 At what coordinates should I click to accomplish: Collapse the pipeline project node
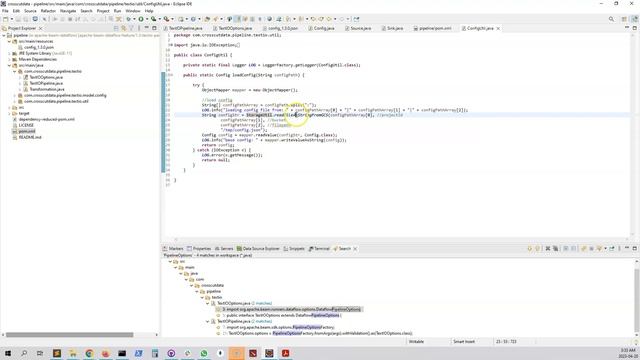click(4, 36)
